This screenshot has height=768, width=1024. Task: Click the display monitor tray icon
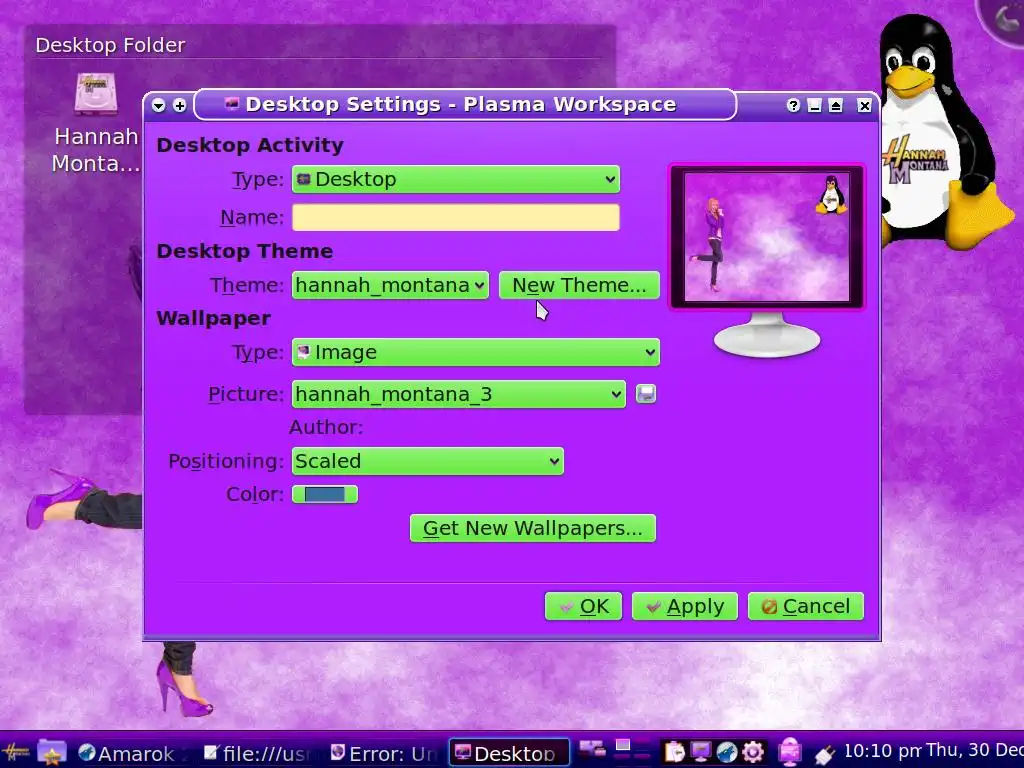(701, 752)
